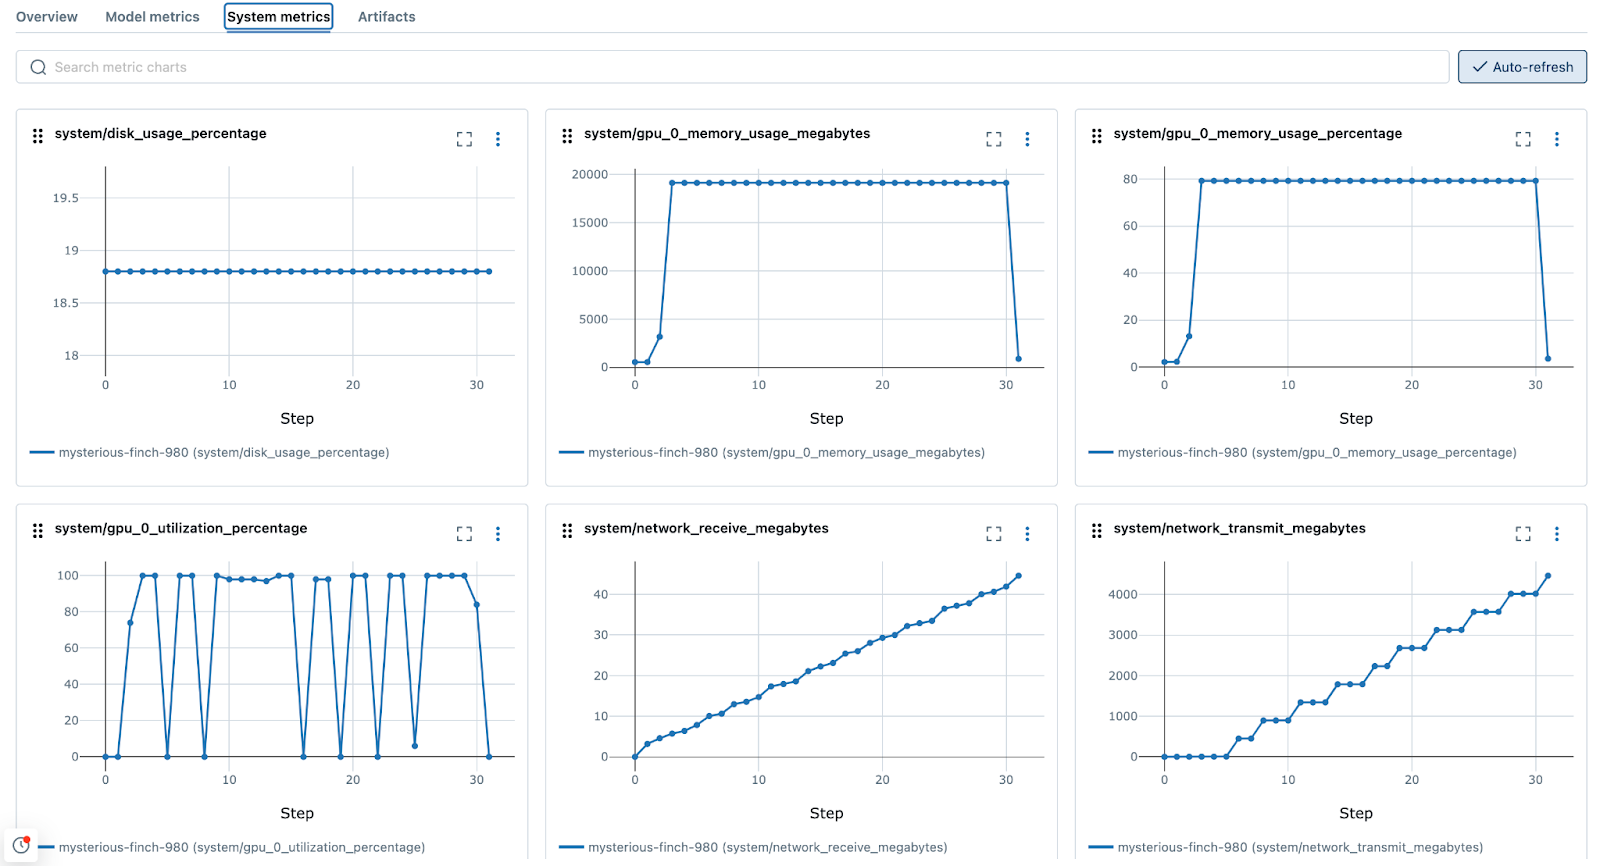Expand network_receive_megabytes chart to fullscreen

(993, 534)
